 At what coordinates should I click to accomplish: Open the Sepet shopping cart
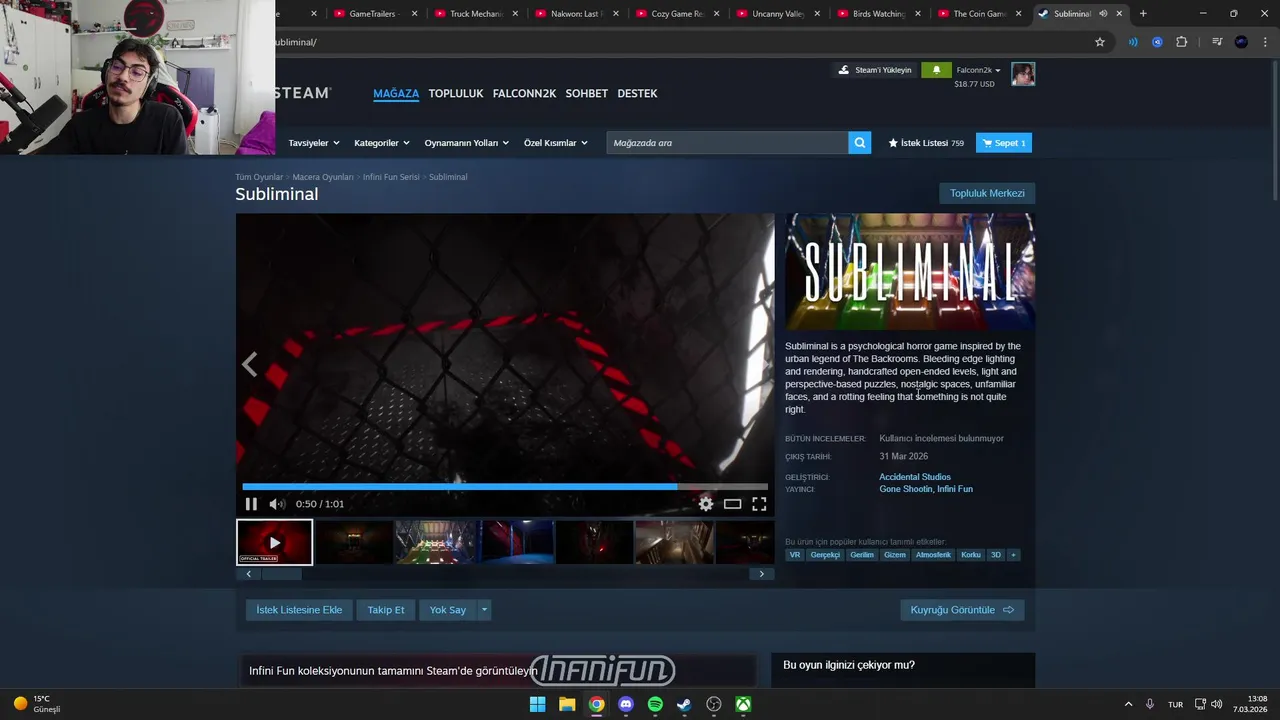(x=1004, y=143)
